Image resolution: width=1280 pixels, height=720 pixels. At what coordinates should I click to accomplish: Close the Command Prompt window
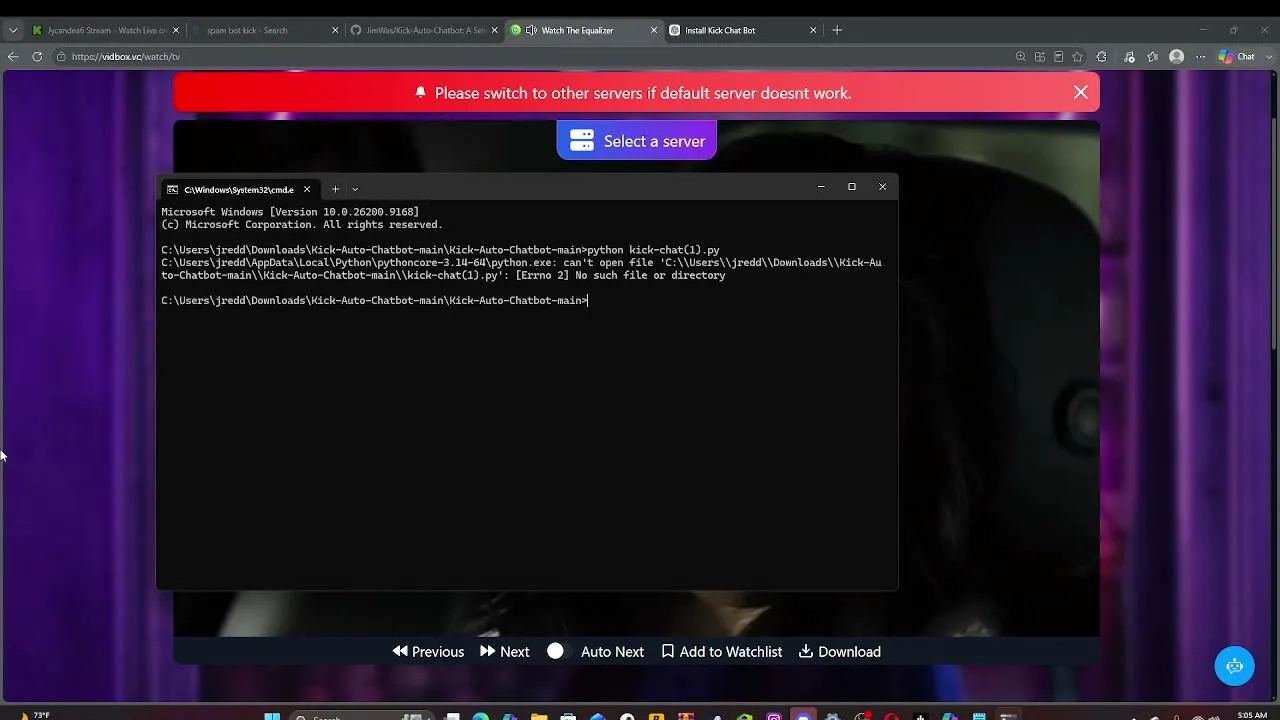pos(882,187)
